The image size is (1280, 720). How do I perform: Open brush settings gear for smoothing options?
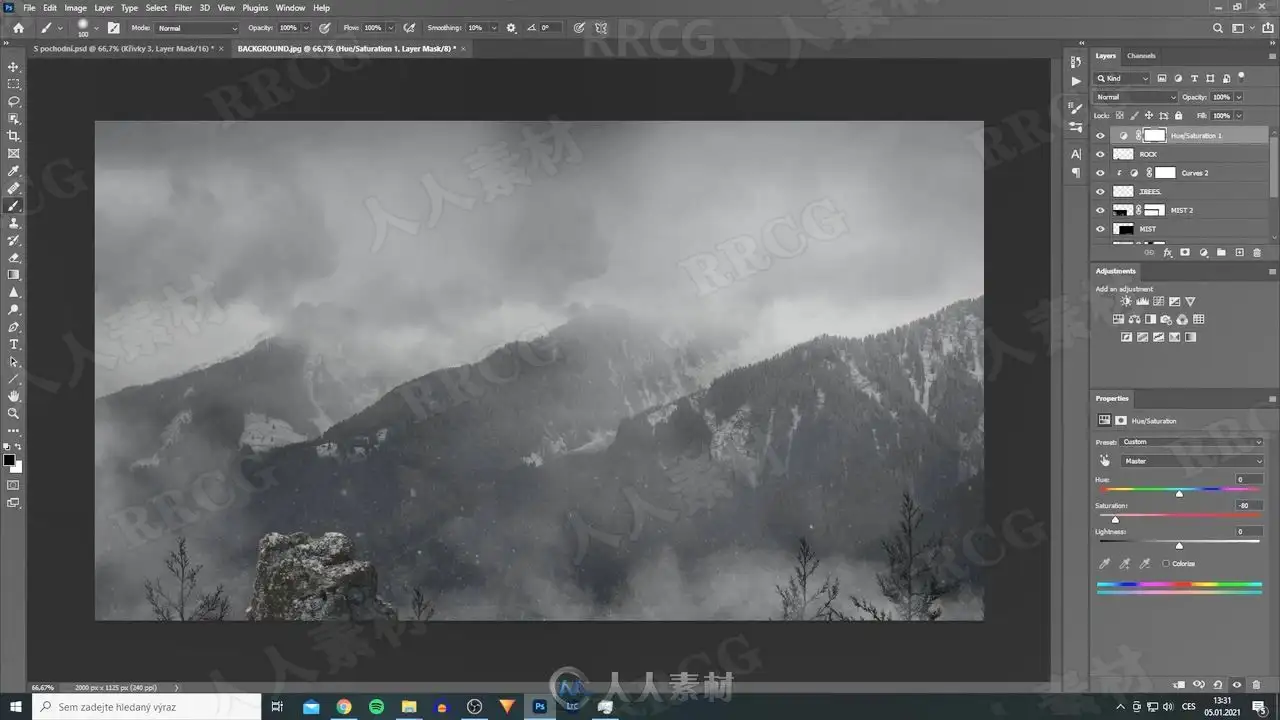click(x=512, y=28)
